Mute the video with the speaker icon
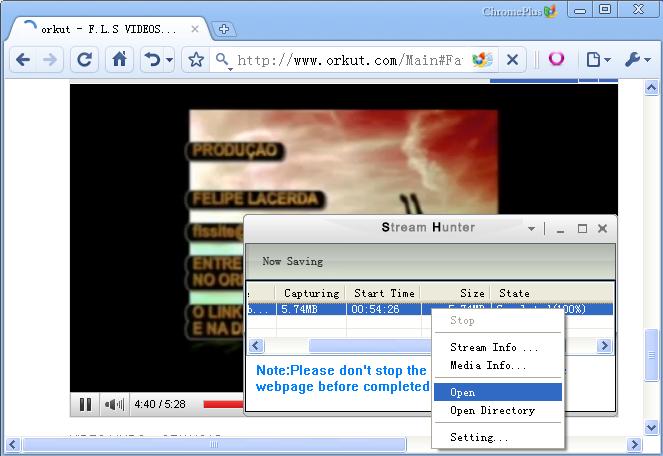Viewport: 663px width, 456px height. (114, 404)
